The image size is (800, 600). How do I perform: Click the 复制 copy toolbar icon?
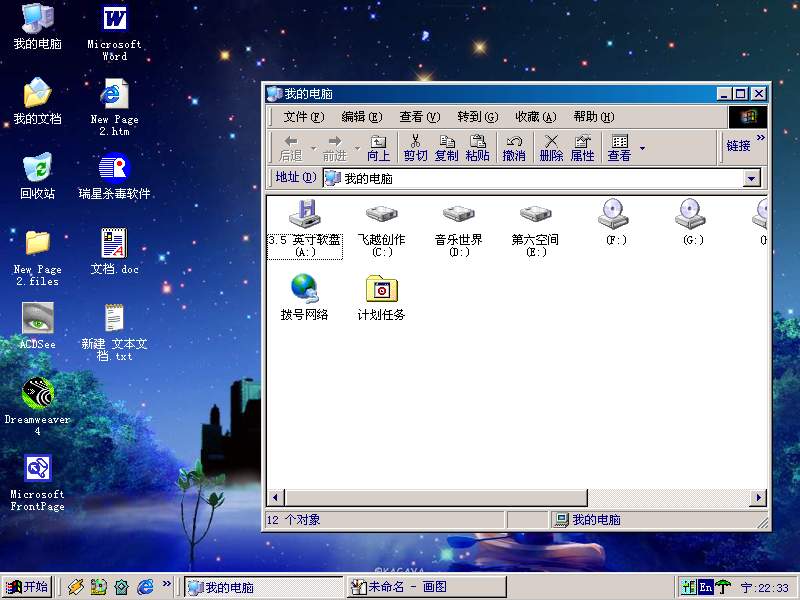[446, 148]
